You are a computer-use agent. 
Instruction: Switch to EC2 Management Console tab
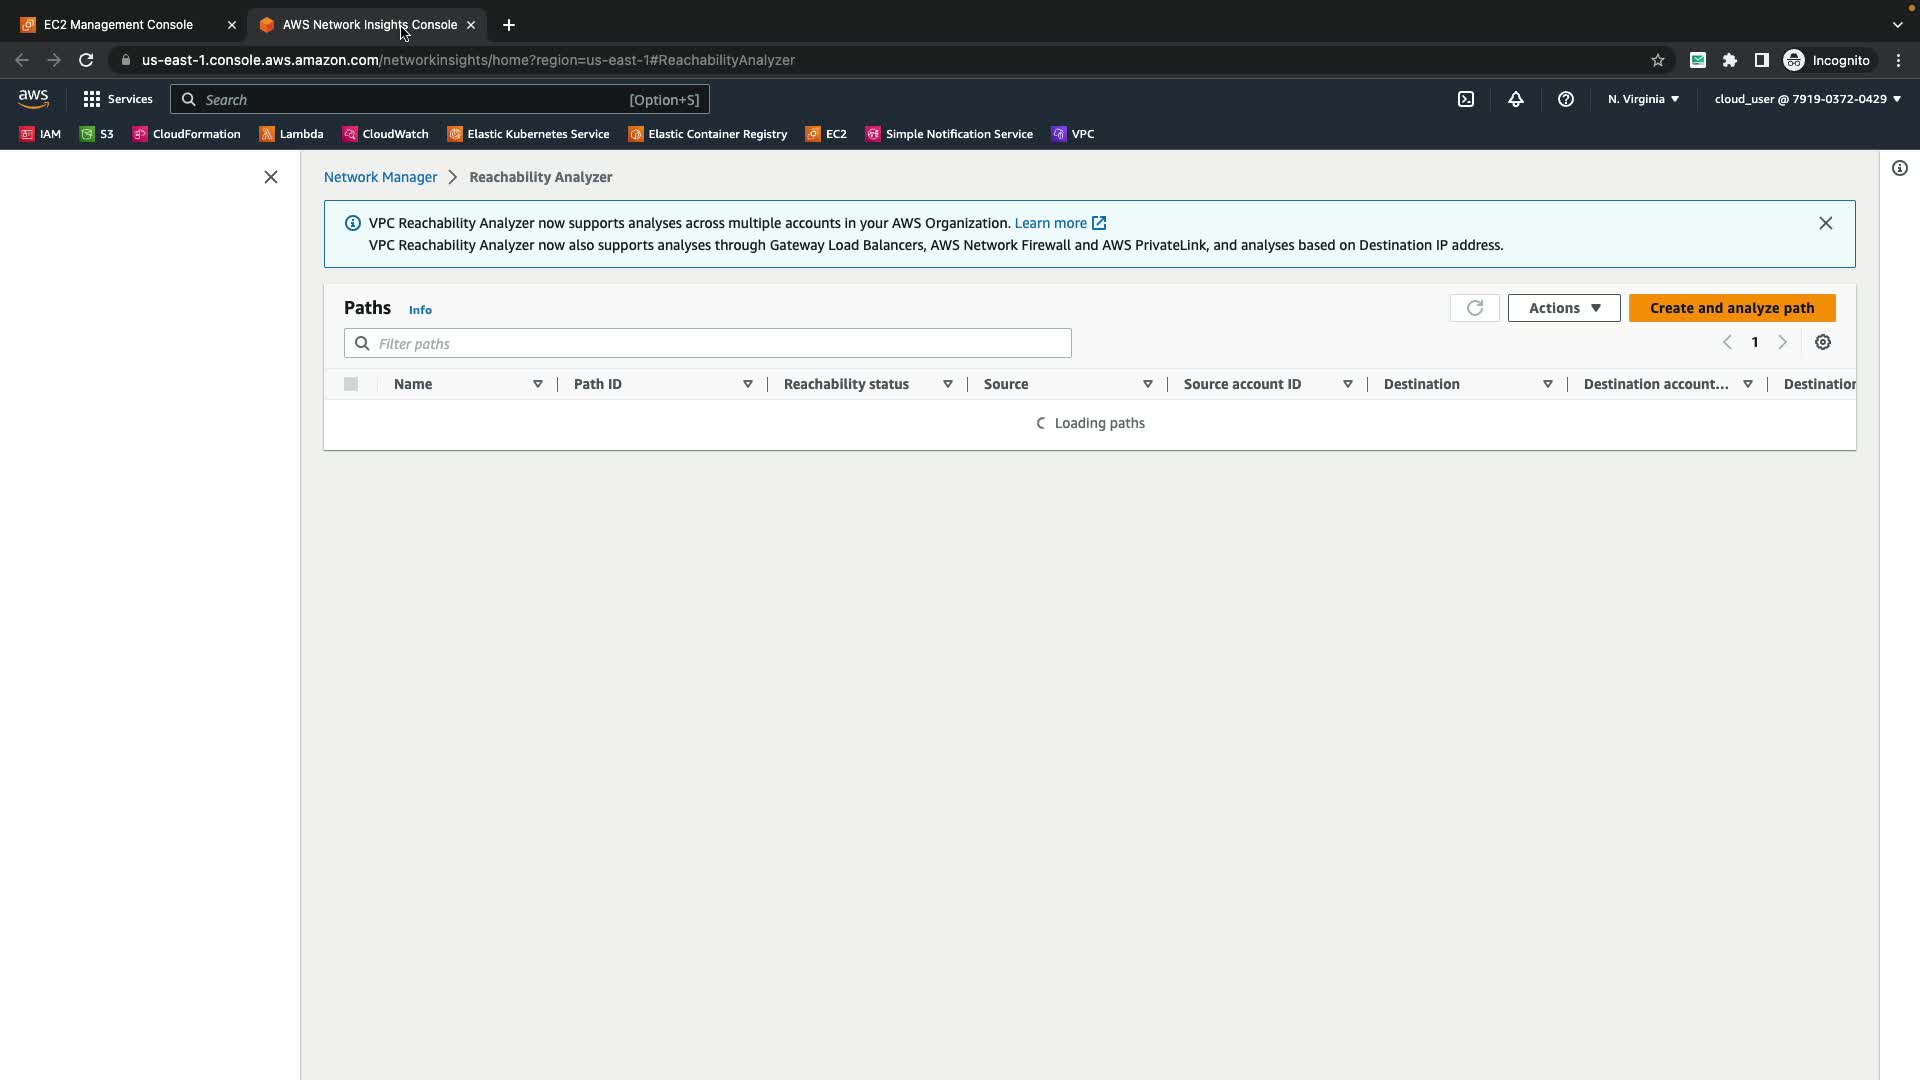118,25
